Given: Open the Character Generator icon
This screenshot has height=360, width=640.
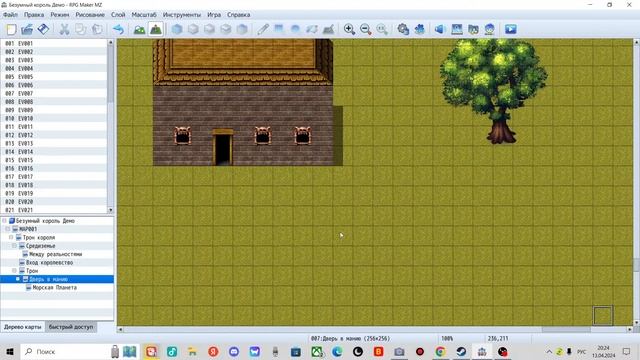Looking at the screenshot, I should point(489,29).
